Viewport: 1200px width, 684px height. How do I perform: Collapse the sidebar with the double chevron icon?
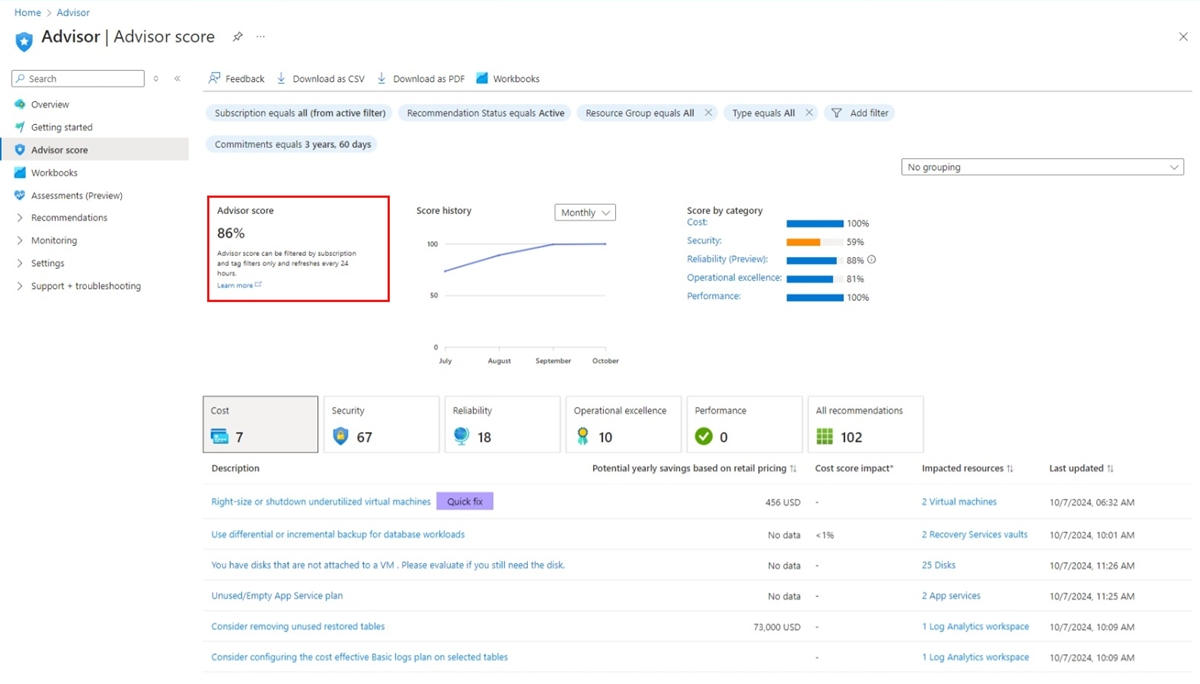pyautogui.click(x=177, y=78)
